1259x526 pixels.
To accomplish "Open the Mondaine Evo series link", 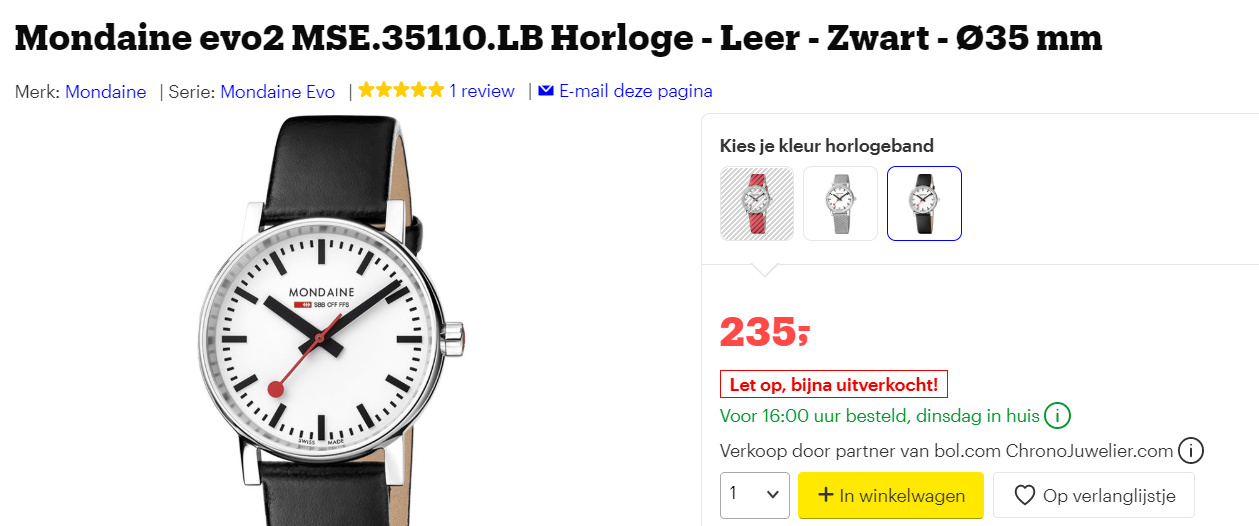I will click(x=277, y=92).
